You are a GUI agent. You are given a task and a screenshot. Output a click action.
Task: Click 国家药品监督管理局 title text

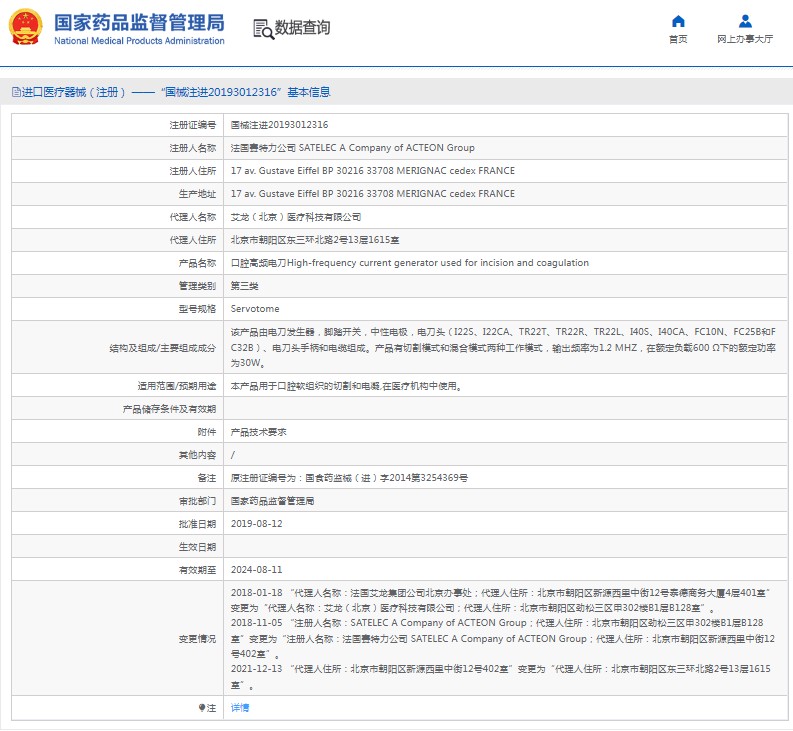coord(139,23)
